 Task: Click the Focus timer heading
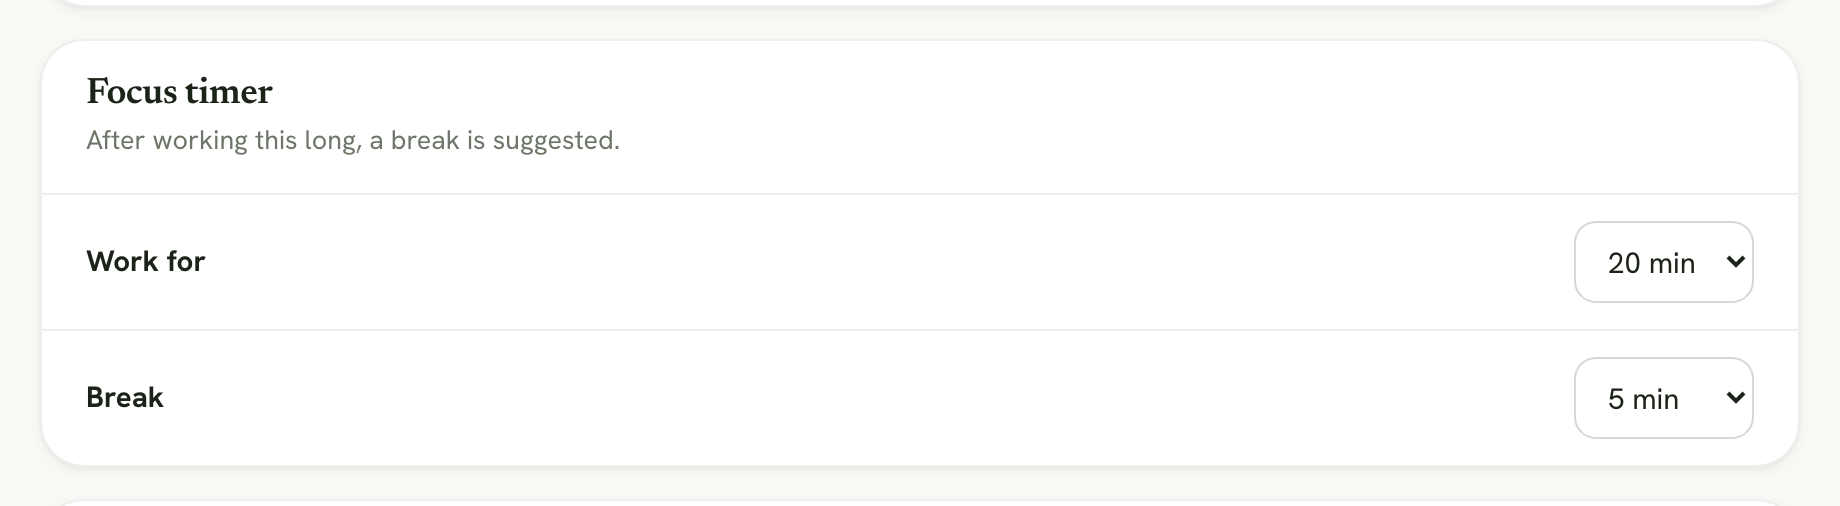coord(179,92)
